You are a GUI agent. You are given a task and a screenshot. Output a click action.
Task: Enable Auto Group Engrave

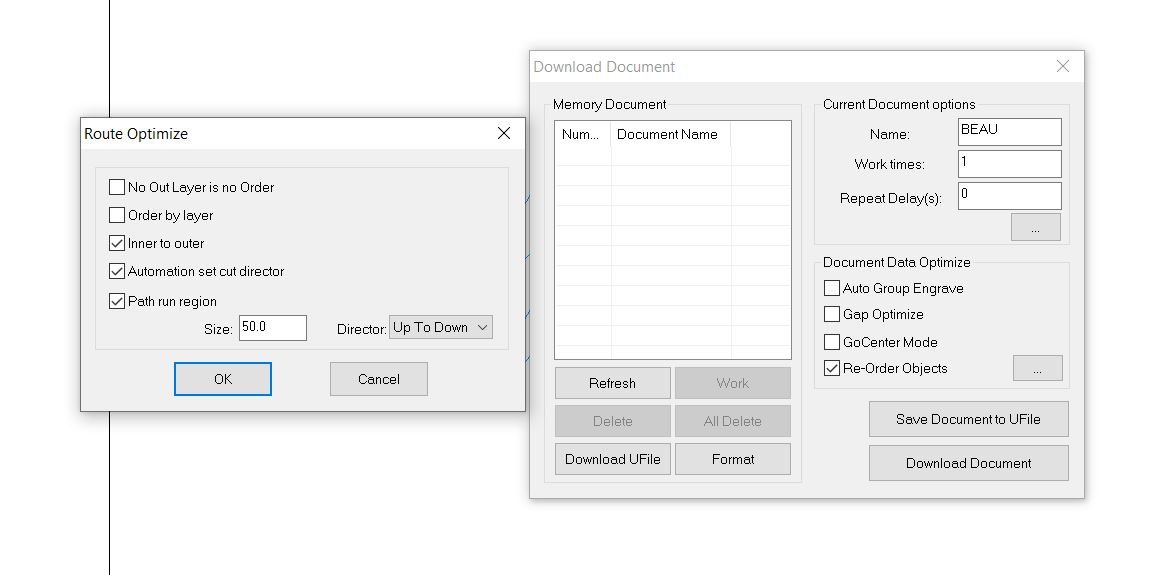tap(832, 288)
